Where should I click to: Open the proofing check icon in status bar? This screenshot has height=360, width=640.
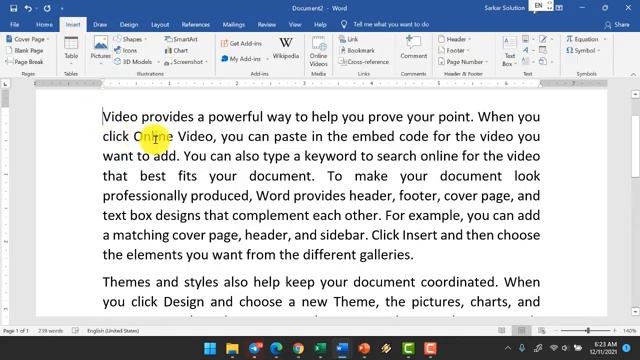point(76,331)
